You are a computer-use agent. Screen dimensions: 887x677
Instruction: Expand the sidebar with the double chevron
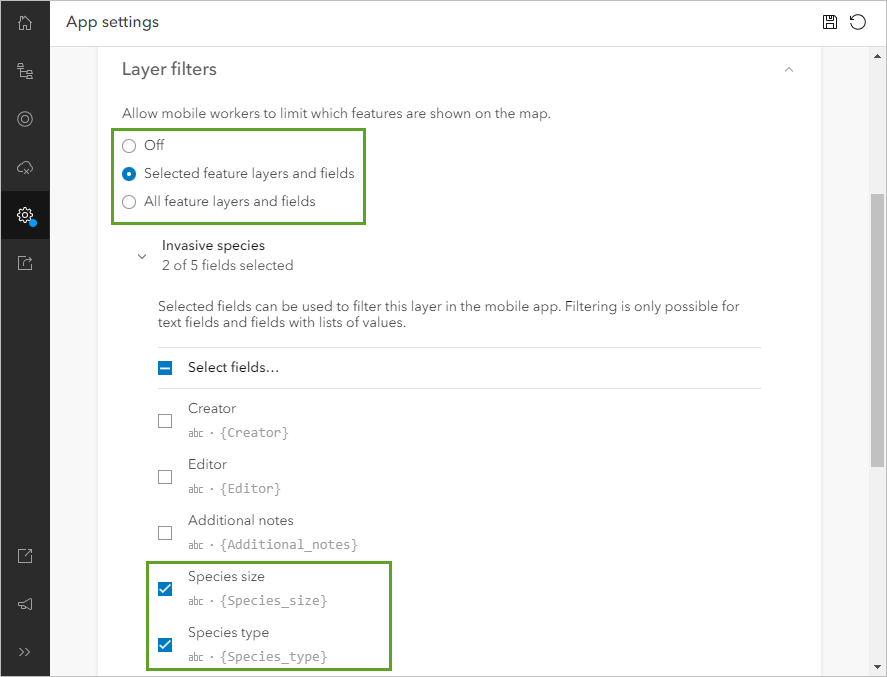point(25,652)
